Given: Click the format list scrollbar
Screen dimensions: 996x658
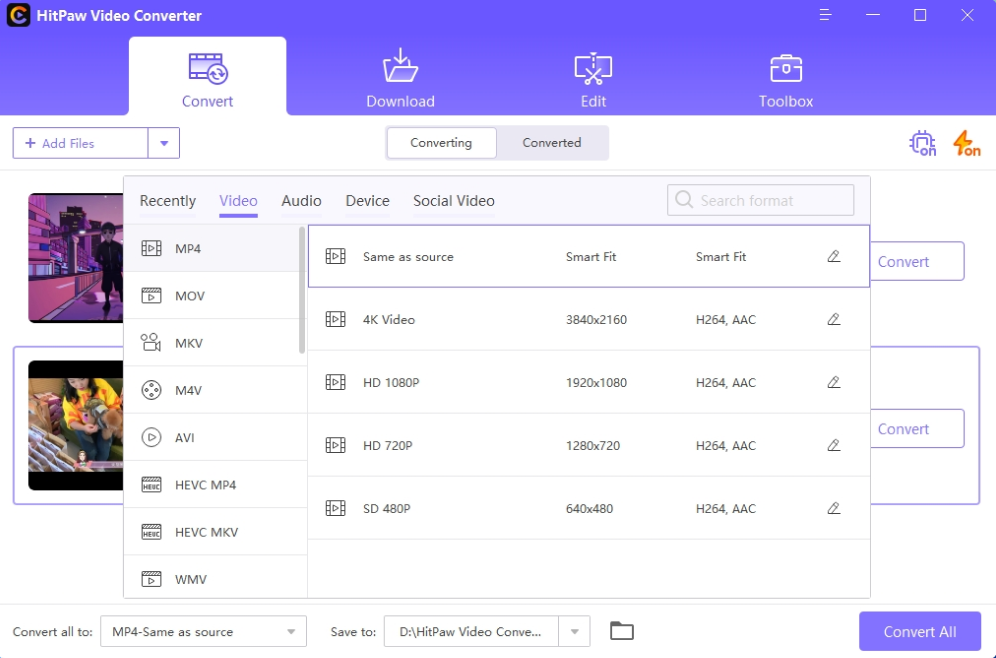Looking at the screenshot, I should pos(302,290).
